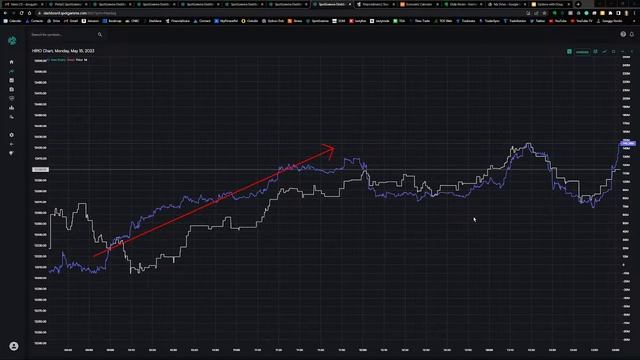Open the table grid icon in the sidebar
Screen dimensions: 640x360
click(x=11, y=80)
